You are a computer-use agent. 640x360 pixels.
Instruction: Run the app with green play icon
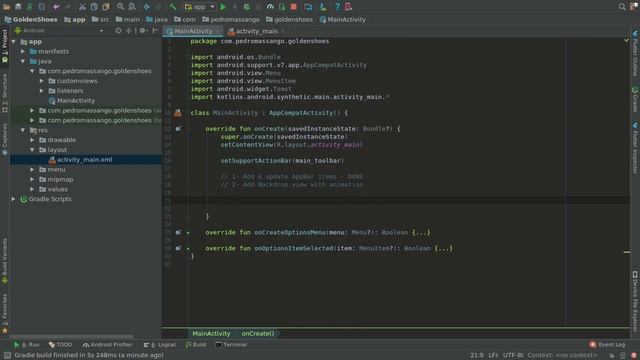[x=223, y=7]
